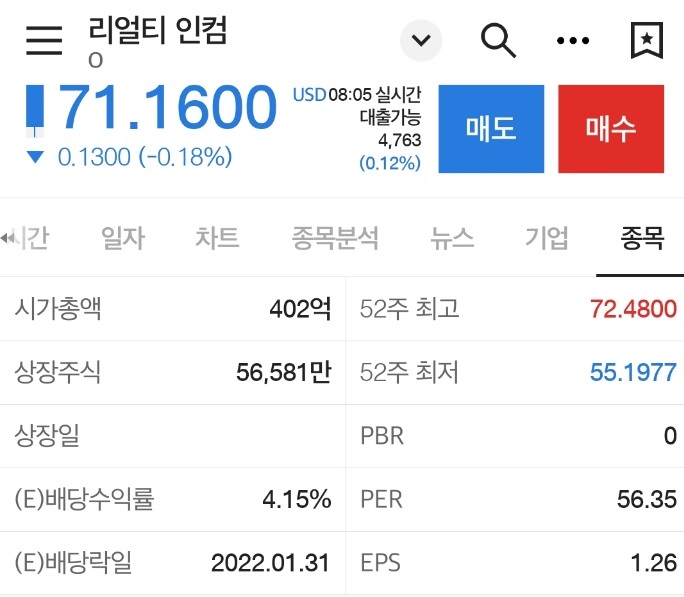Click the 대출가능 4,763 text
This screenshot has width=684, height=597.
[391, 129]
